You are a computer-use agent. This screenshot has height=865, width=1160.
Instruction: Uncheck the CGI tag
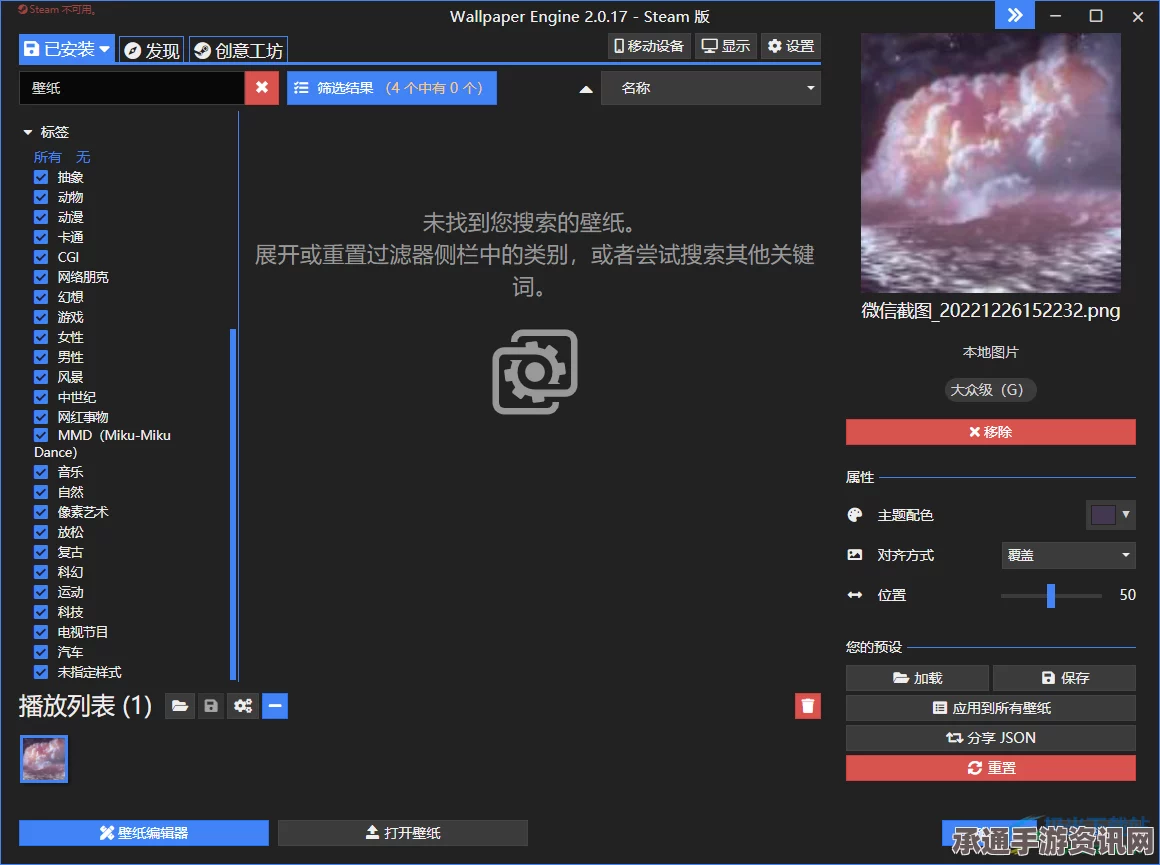click(x=41, y=257)
